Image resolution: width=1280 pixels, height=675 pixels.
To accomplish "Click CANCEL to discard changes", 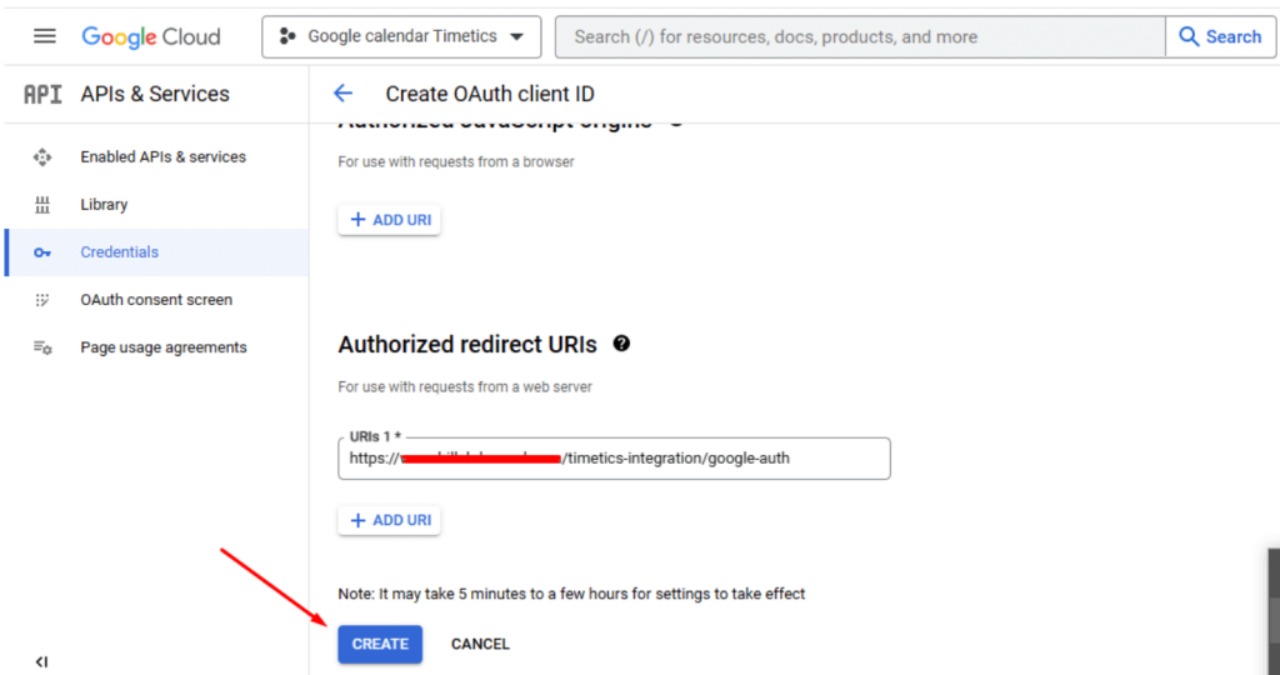I will pos(480,644).
